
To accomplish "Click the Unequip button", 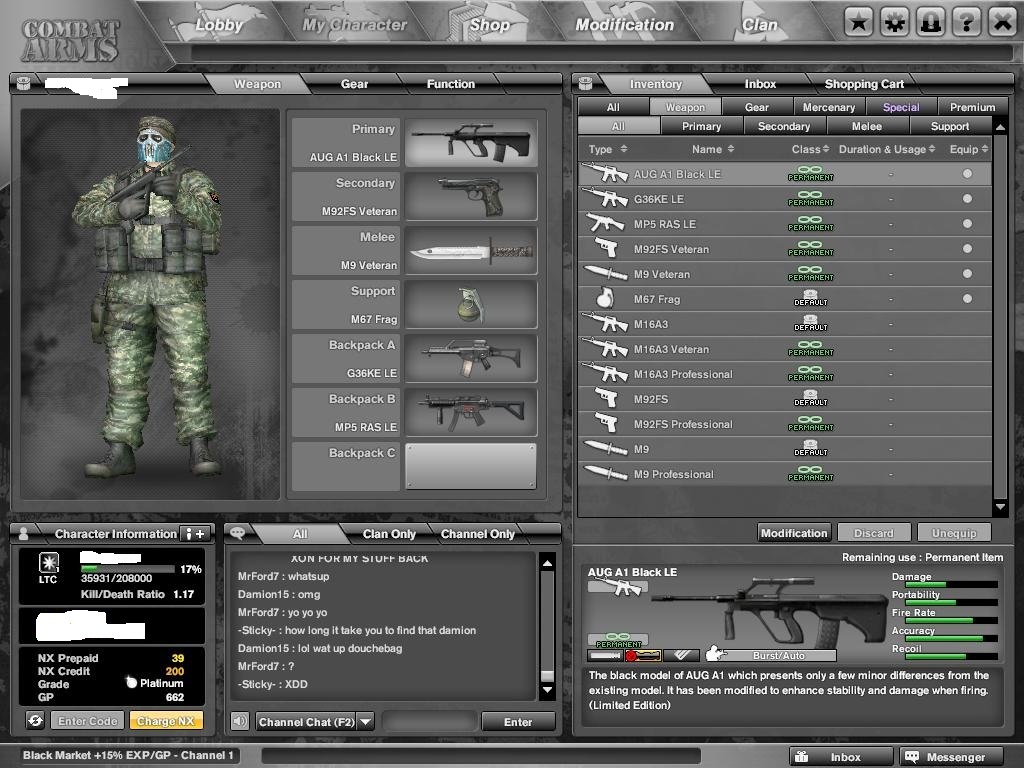I will (x=954, y=533).
